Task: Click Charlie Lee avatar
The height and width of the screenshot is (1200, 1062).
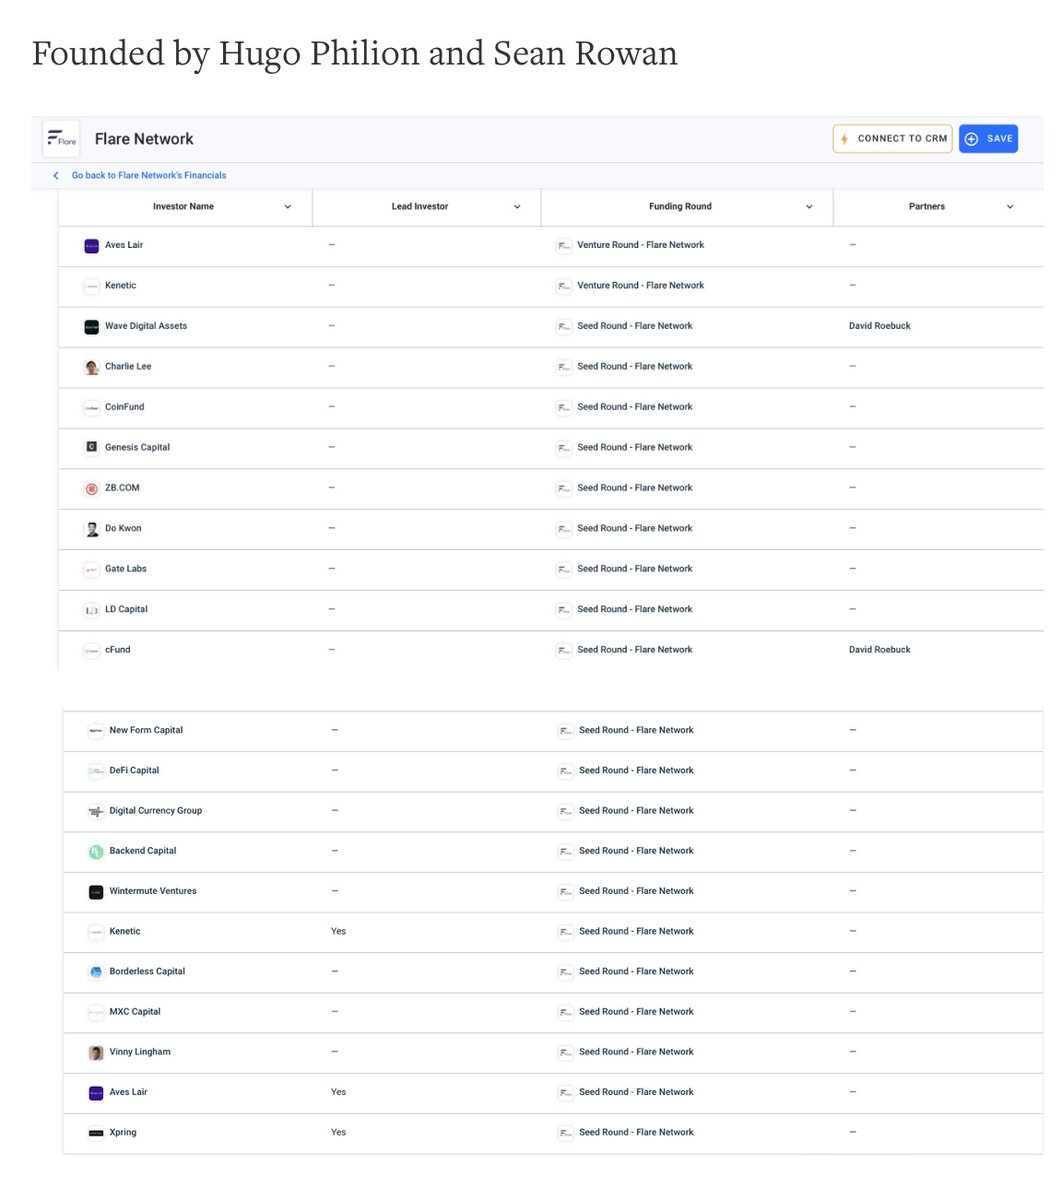Action: pyautogui.click(x=92, y=367)
